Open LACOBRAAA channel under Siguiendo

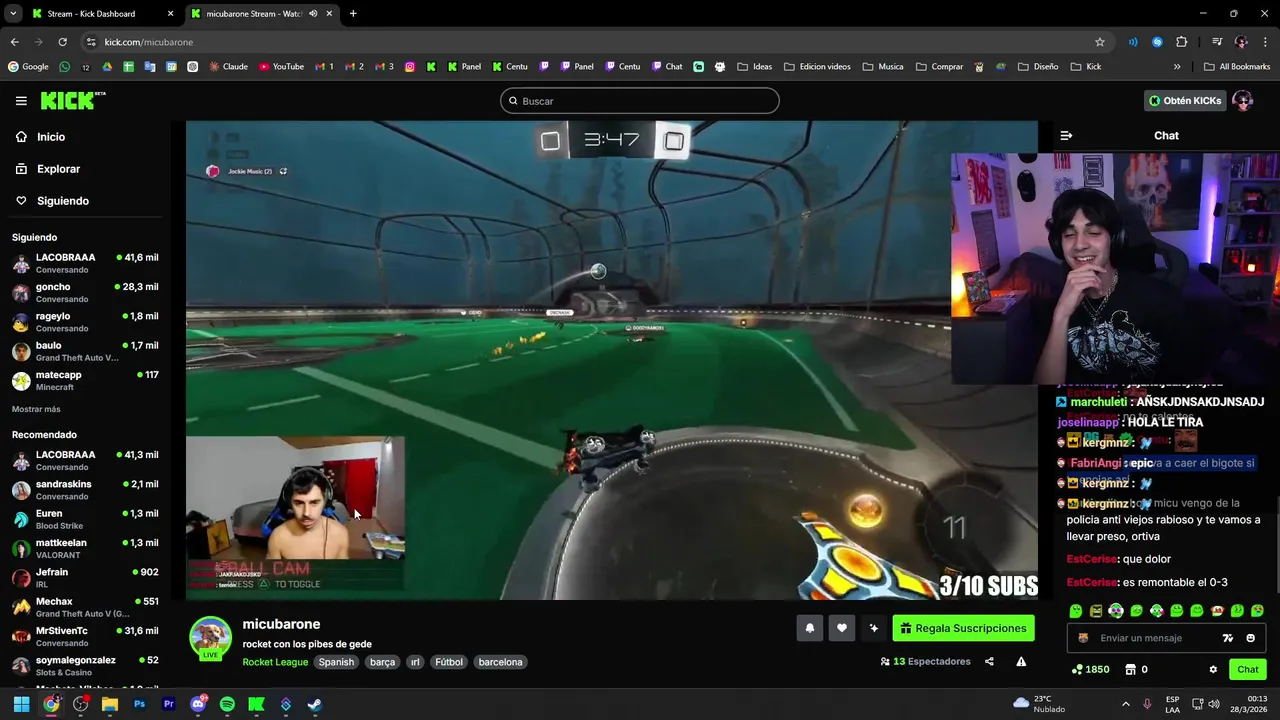tap(87, 263)
